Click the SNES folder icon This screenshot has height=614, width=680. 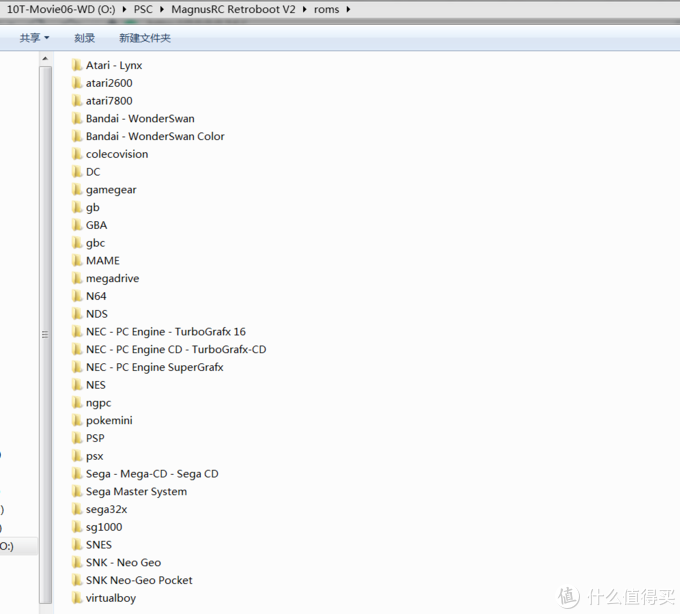[77, 545]
